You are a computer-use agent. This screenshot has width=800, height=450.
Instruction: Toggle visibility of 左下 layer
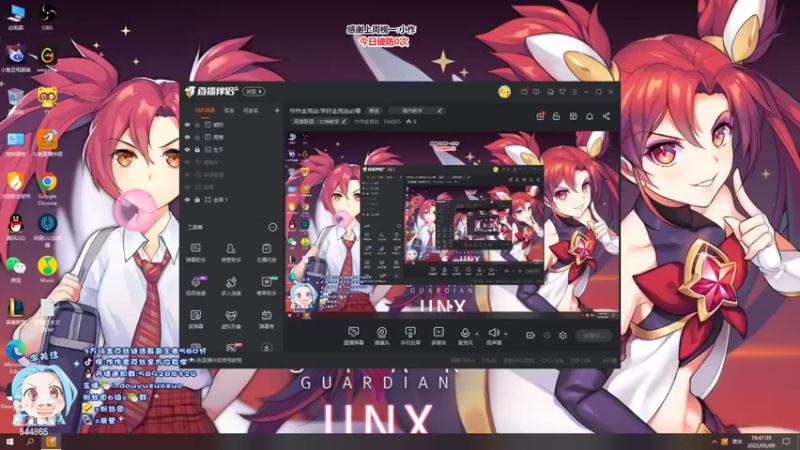(x=187, y=149)
